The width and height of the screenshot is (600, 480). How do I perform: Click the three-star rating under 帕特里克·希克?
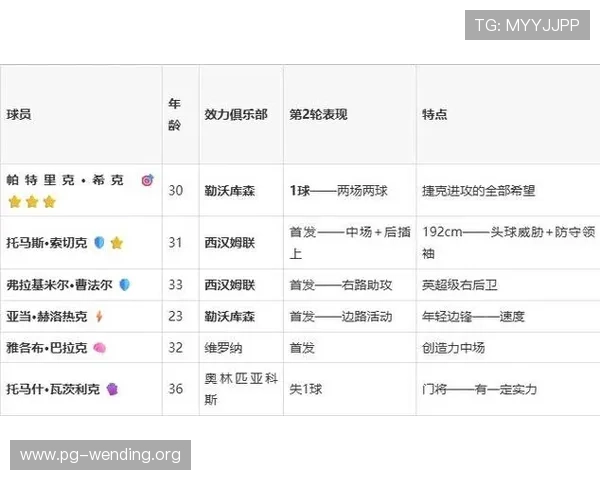pos(32,201)
